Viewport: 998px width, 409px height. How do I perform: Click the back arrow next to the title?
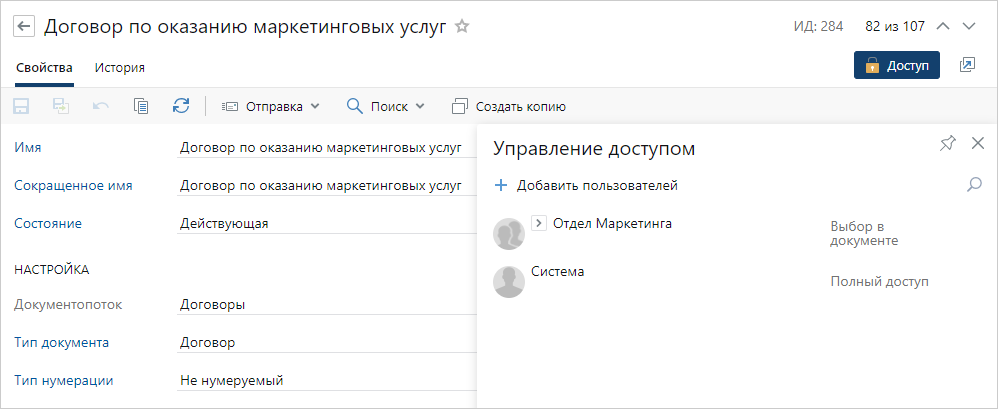(25, 27)
